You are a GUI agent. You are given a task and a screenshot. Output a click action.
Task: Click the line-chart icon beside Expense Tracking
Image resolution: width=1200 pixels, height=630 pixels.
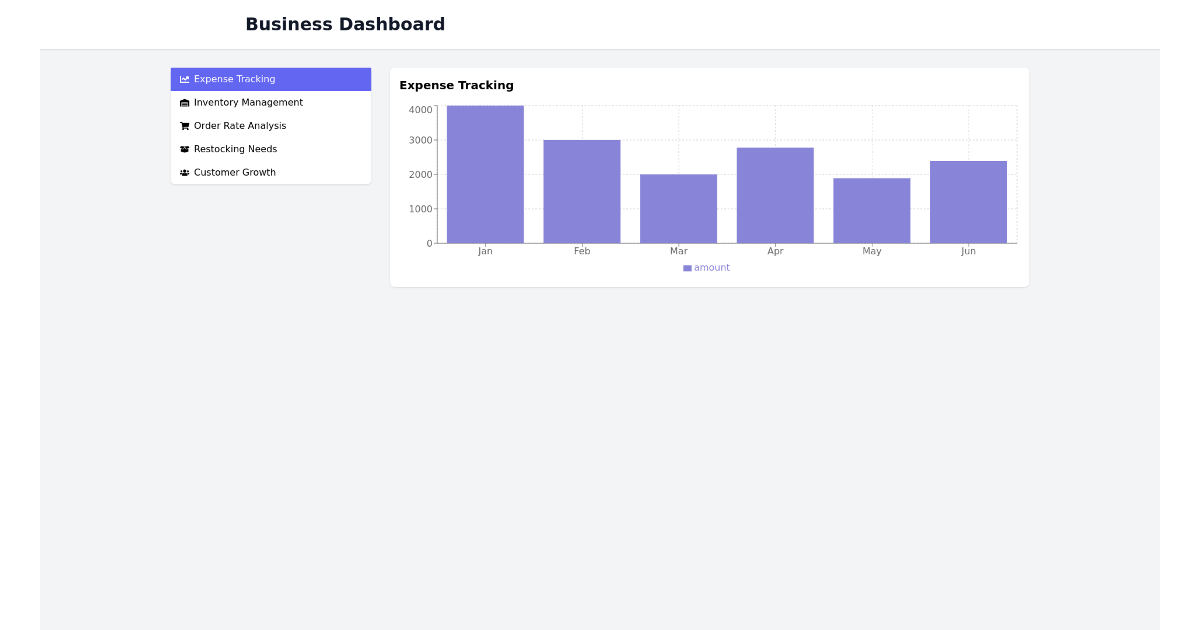click(184, 78)
